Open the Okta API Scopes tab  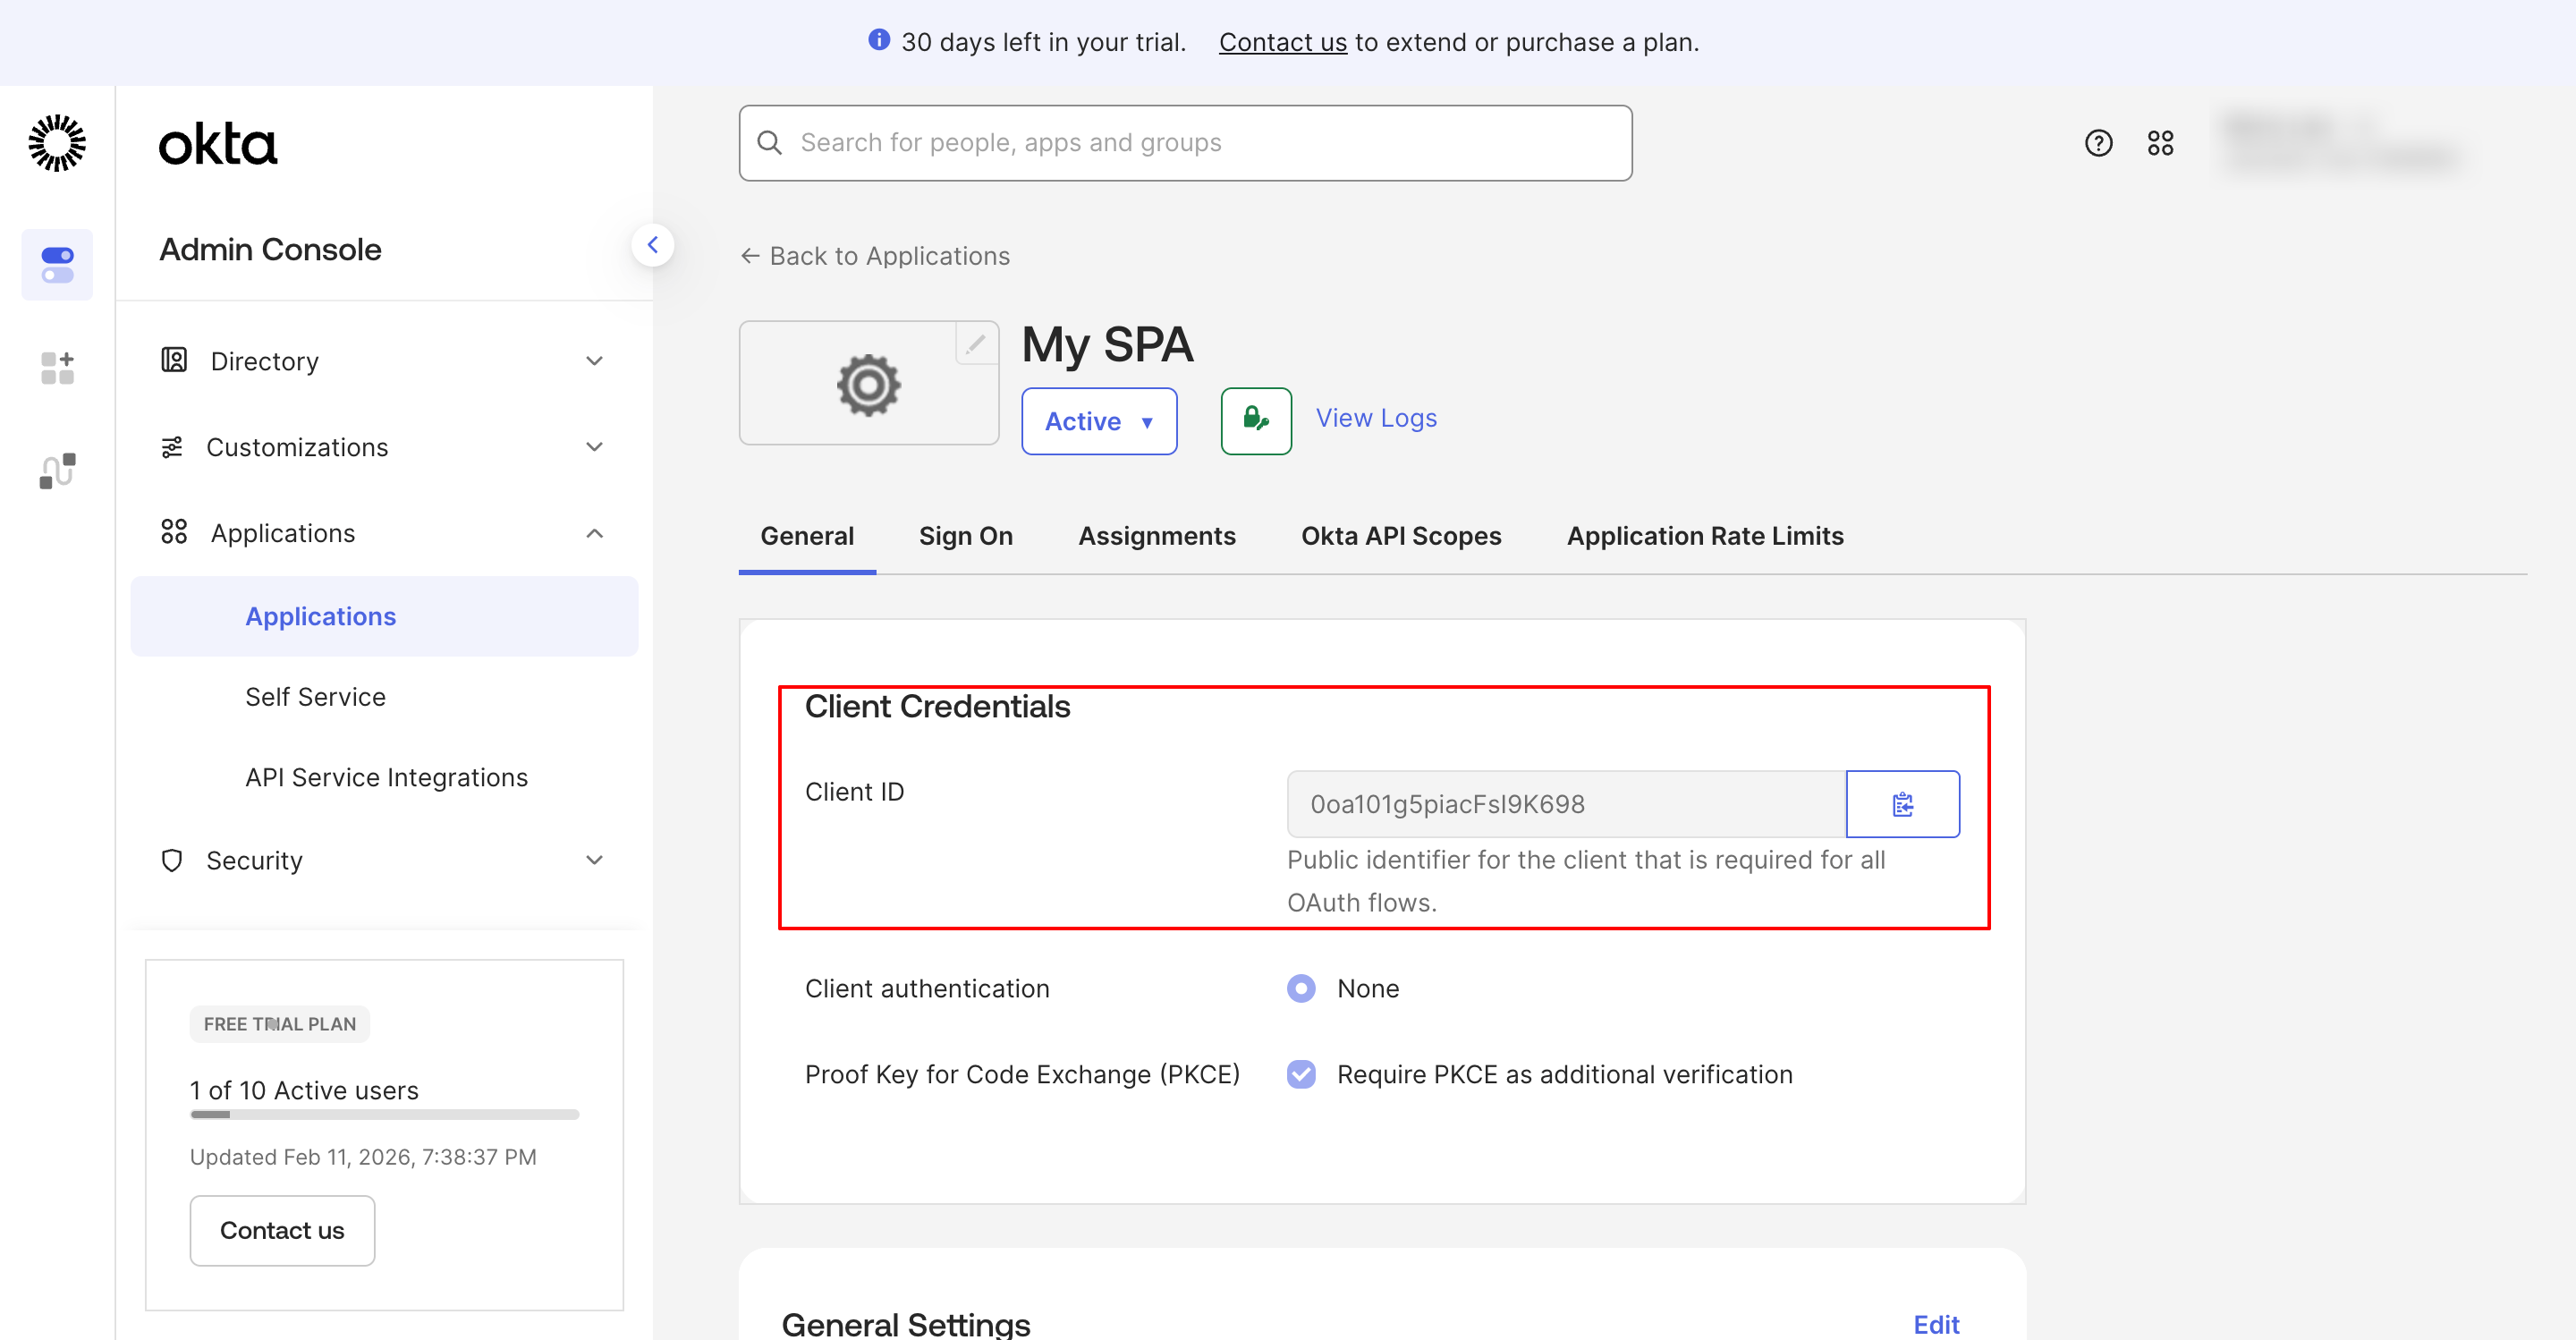pos(1400,536)
